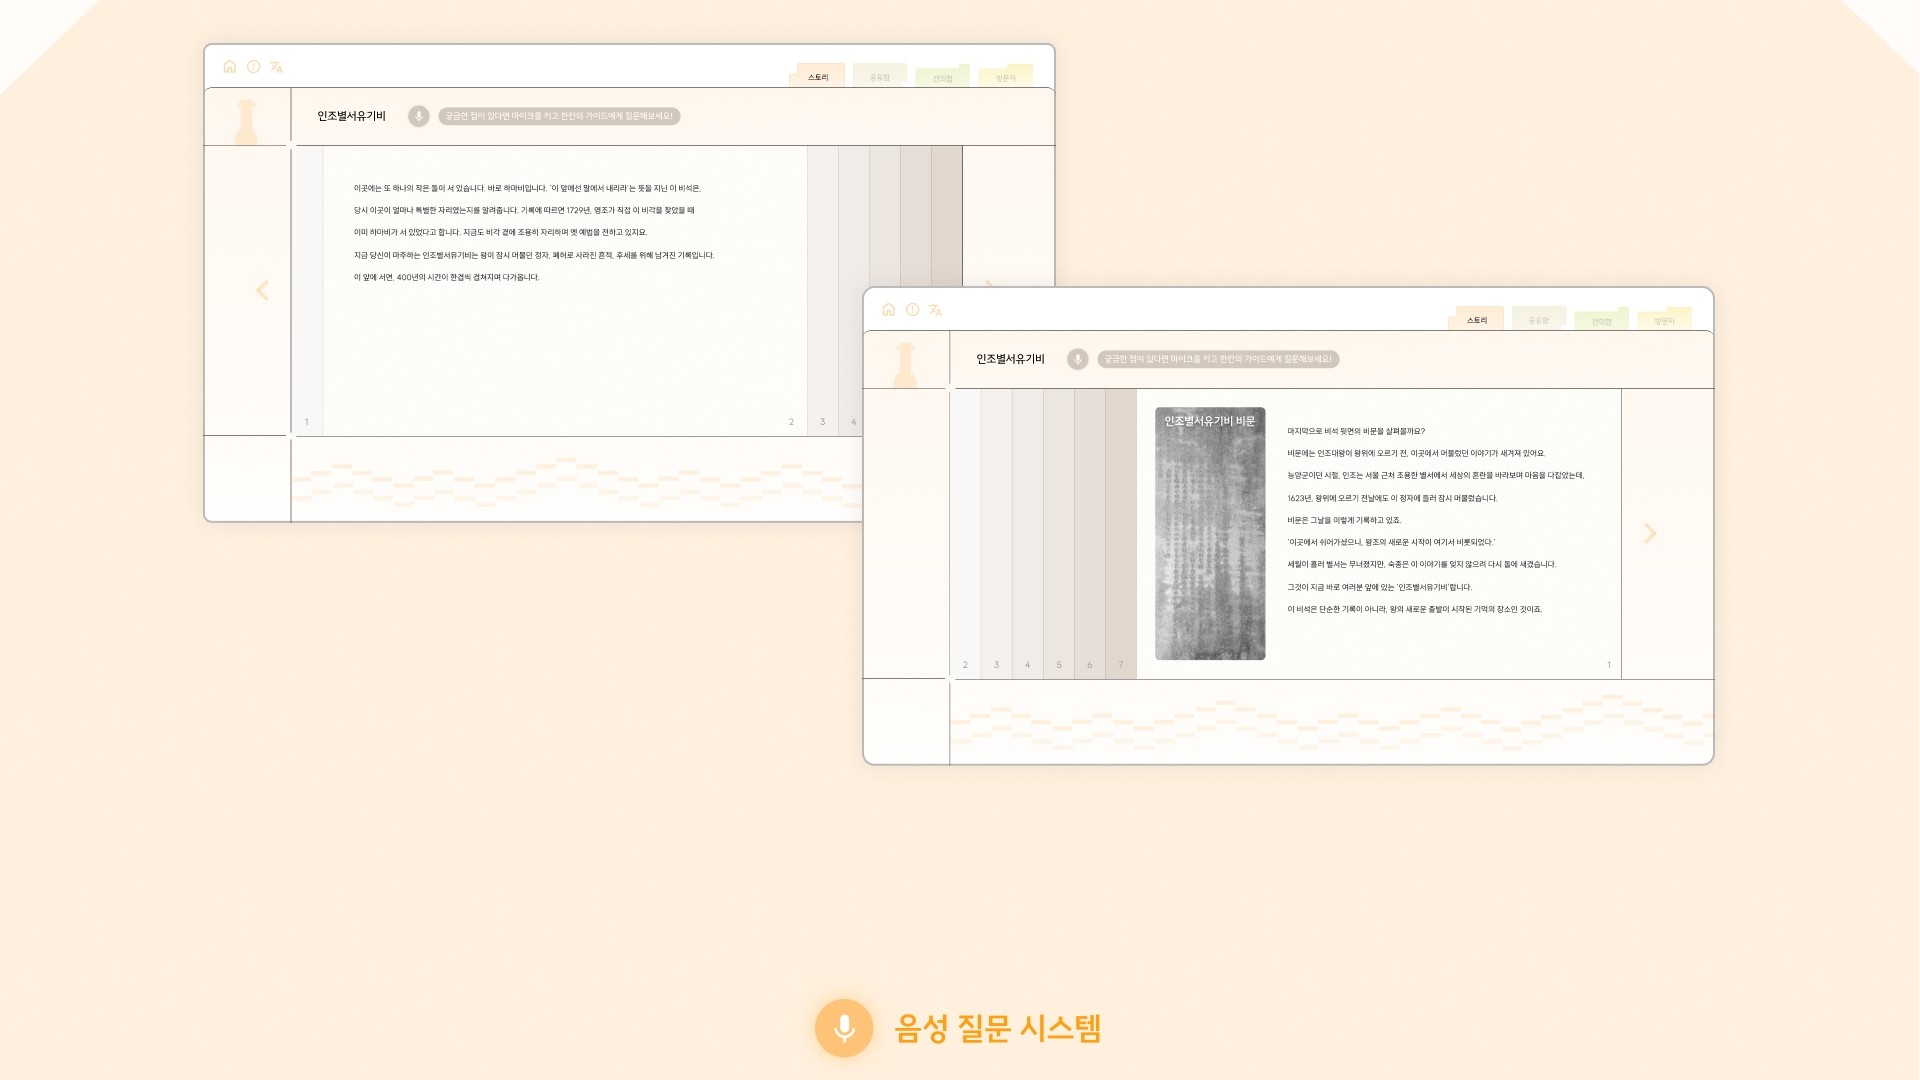The height and width of the screenshot is (1080, 1920).
Task: Click large orange microphone icon at bottom
Action: tap(844, 1028)
